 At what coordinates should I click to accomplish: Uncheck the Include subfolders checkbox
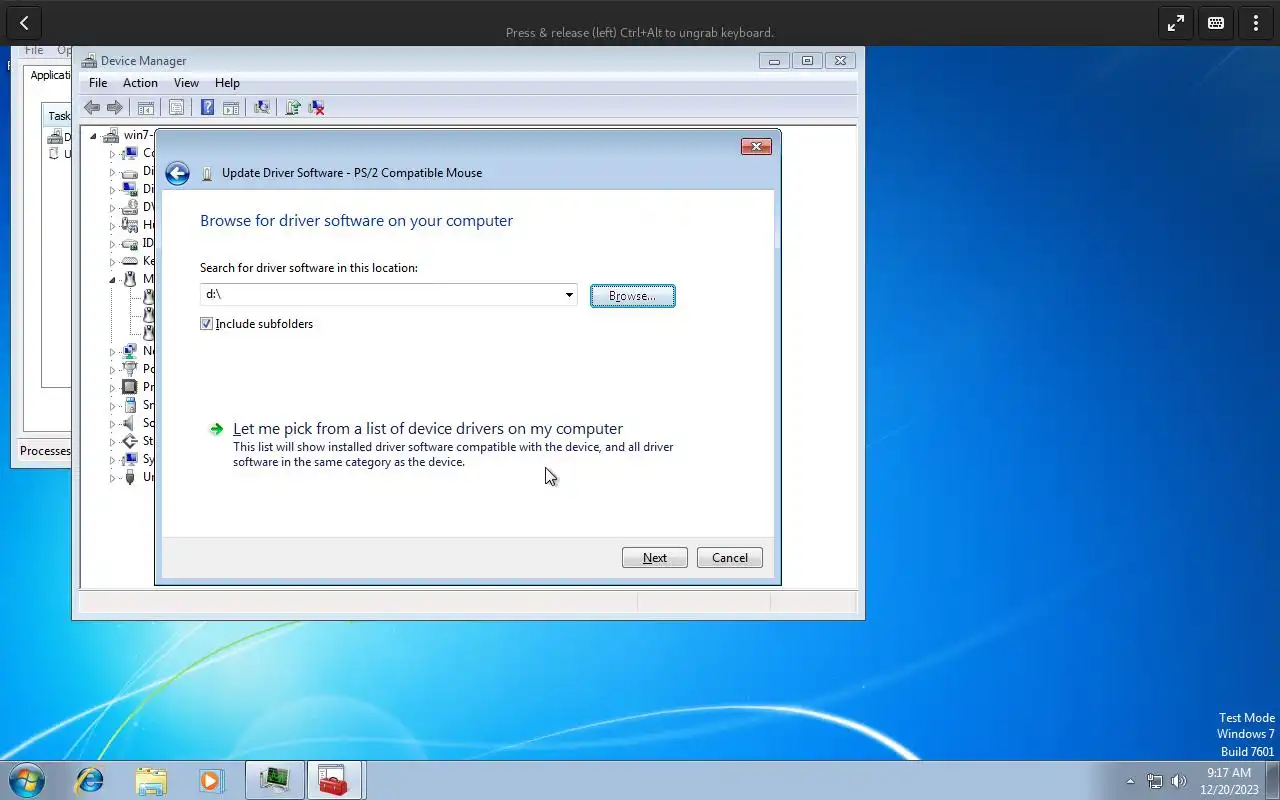coord(207,324)
